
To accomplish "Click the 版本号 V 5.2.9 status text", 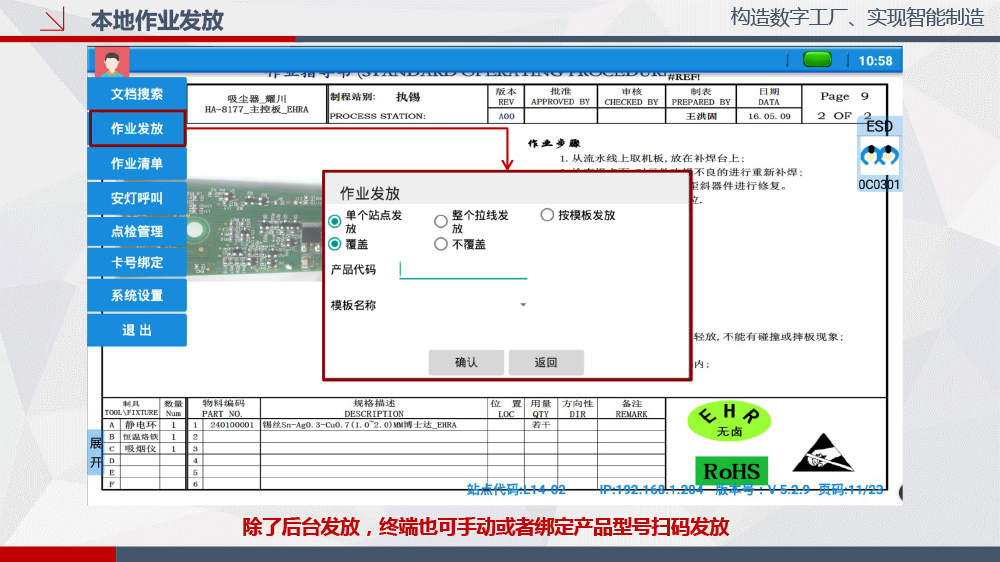I will (762, 489).
